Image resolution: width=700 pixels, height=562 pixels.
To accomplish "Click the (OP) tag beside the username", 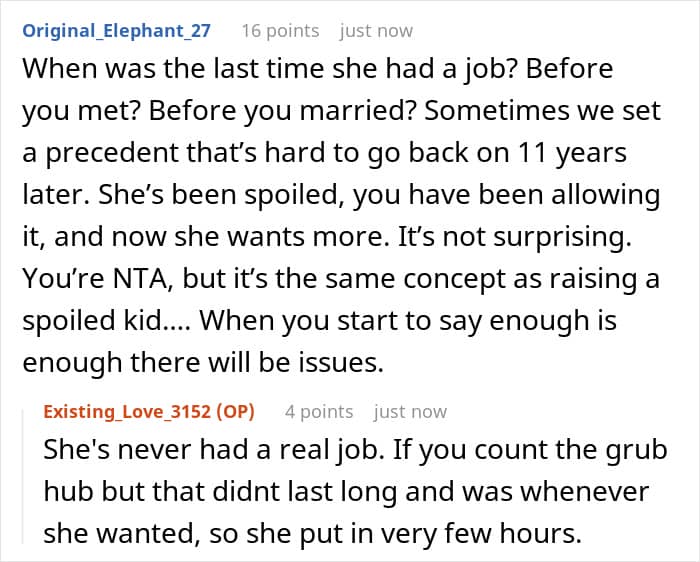I will pos(236,411).
